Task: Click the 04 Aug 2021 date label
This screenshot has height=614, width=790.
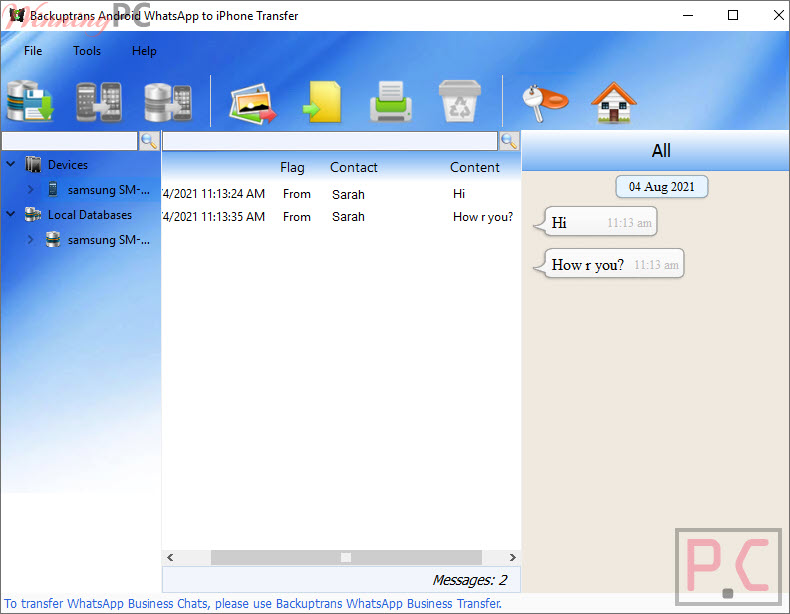Action: (x=662, y=187)
